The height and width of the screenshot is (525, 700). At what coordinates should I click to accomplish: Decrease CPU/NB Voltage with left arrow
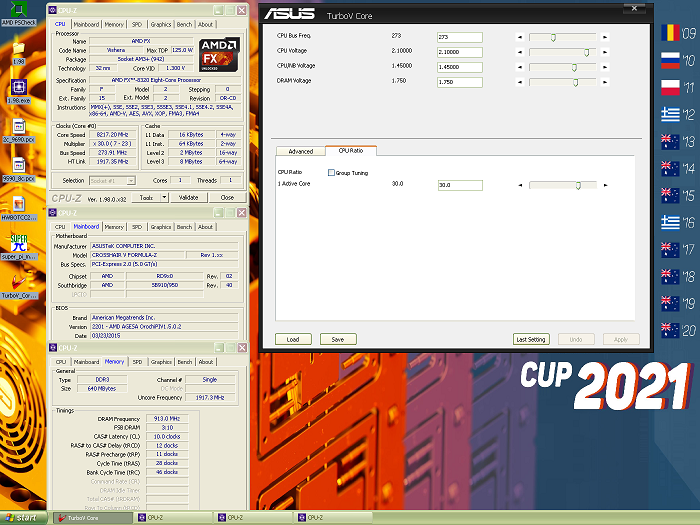[x=520, y=67]
